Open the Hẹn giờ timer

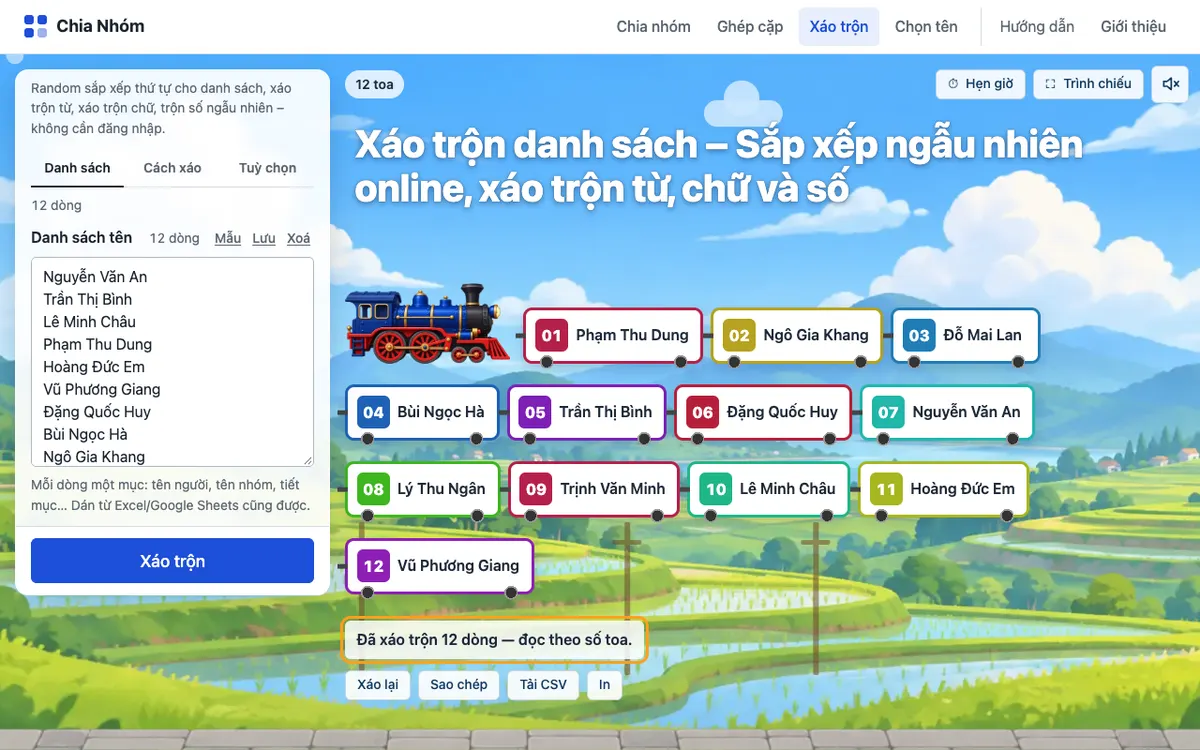[x=981, y=84]
